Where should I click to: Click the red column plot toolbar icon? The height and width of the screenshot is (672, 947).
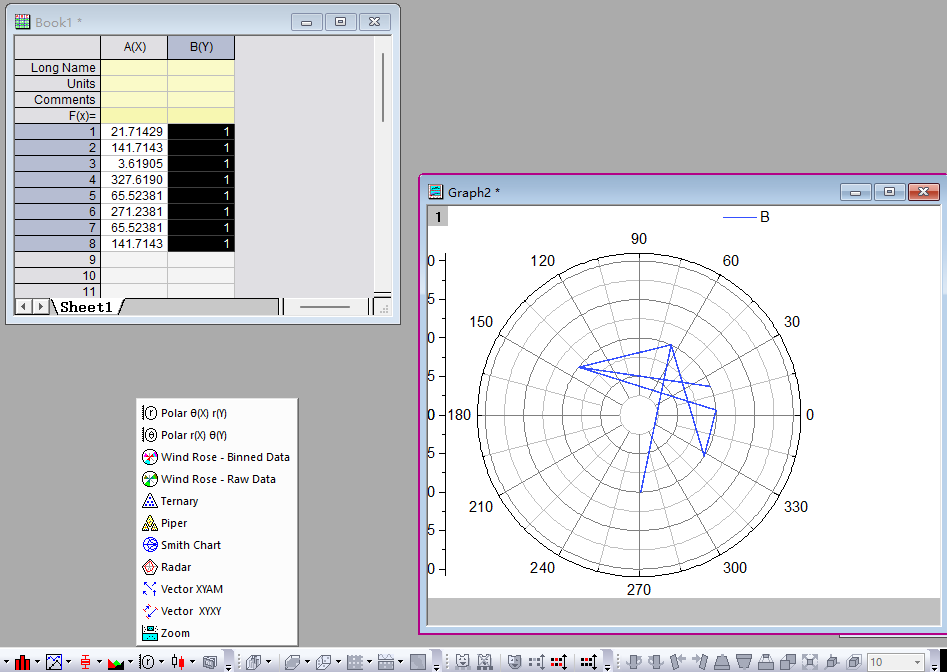pos(22,662)
